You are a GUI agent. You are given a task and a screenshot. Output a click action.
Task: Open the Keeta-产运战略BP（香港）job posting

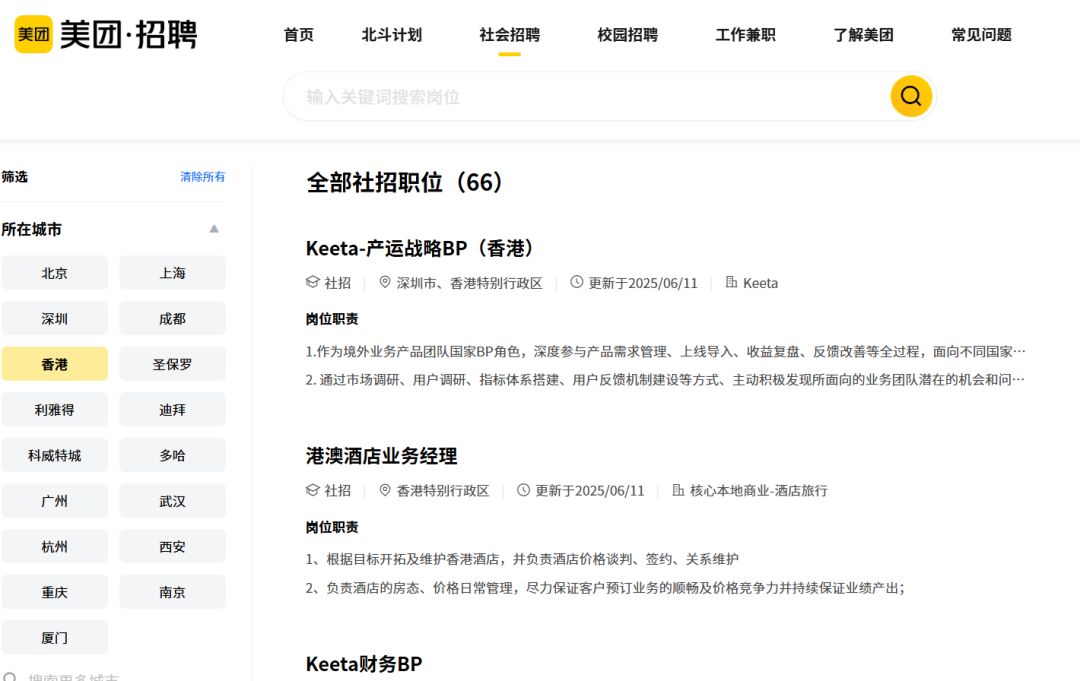tap(422, 248)
